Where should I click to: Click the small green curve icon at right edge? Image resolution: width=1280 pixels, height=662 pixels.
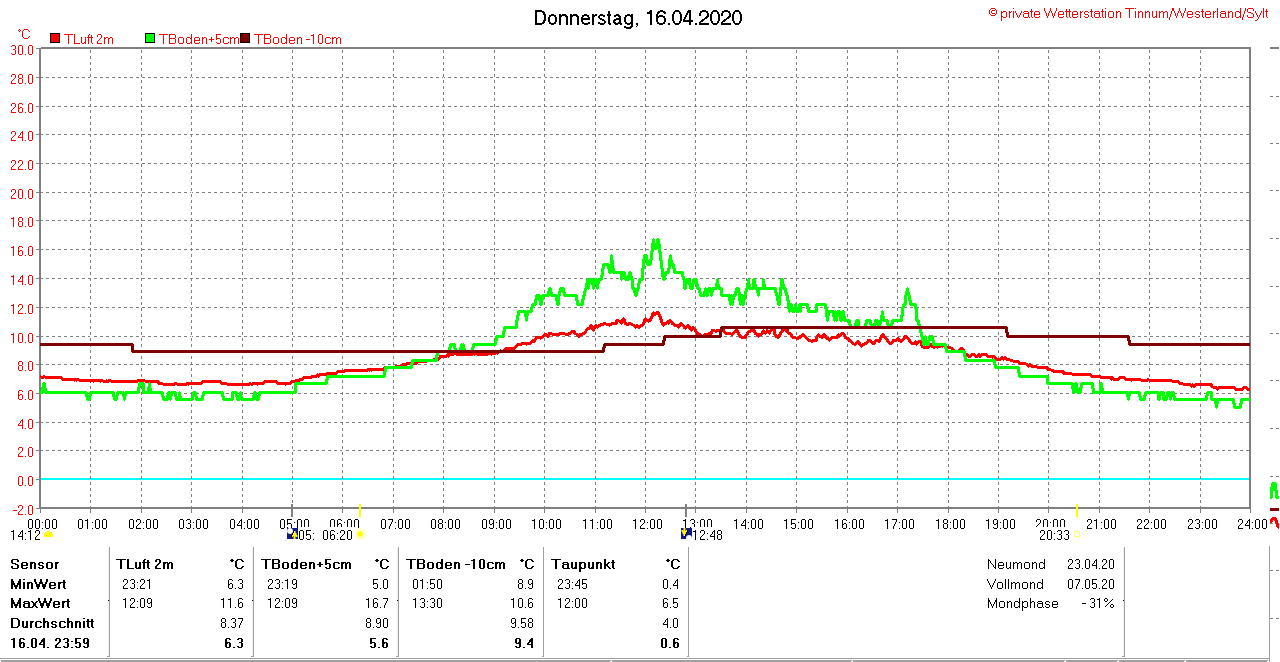(x=1274, y=490)
